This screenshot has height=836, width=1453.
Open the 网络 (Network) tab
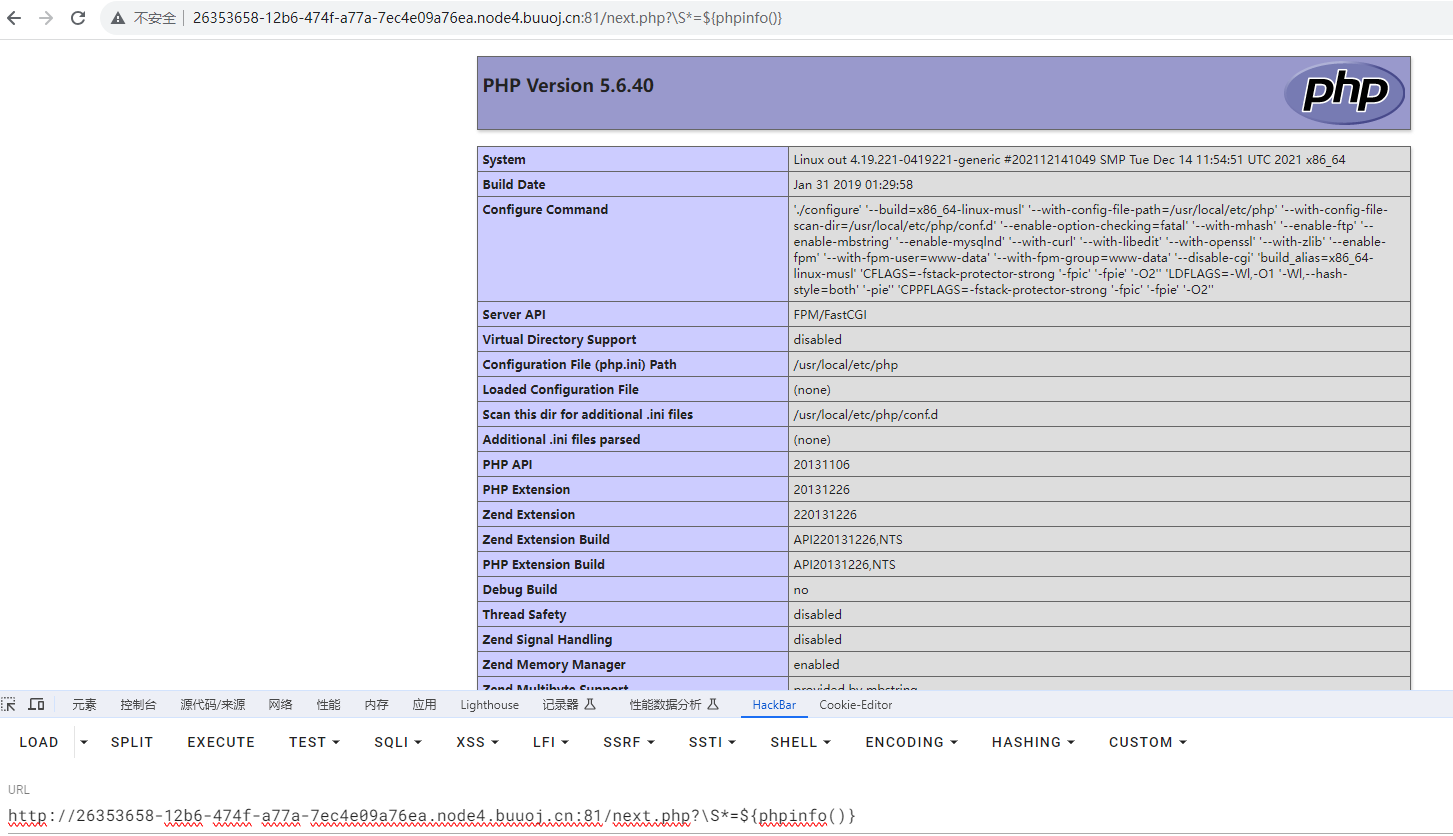[280, 705]
